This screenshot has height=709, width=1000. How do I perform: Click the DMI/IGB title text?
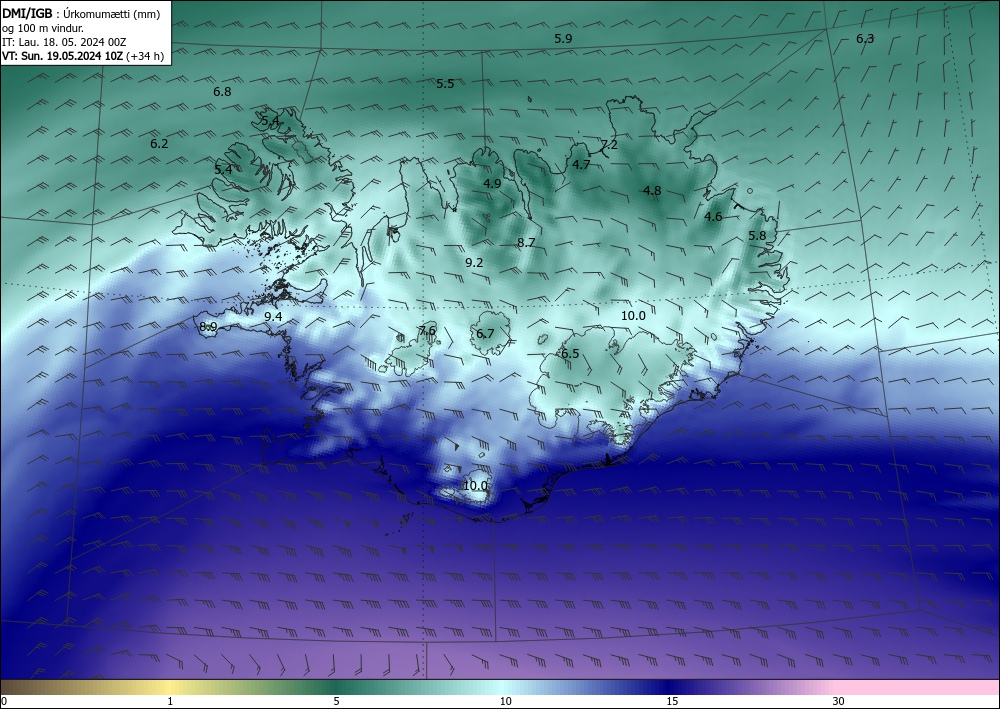[27, 14]
